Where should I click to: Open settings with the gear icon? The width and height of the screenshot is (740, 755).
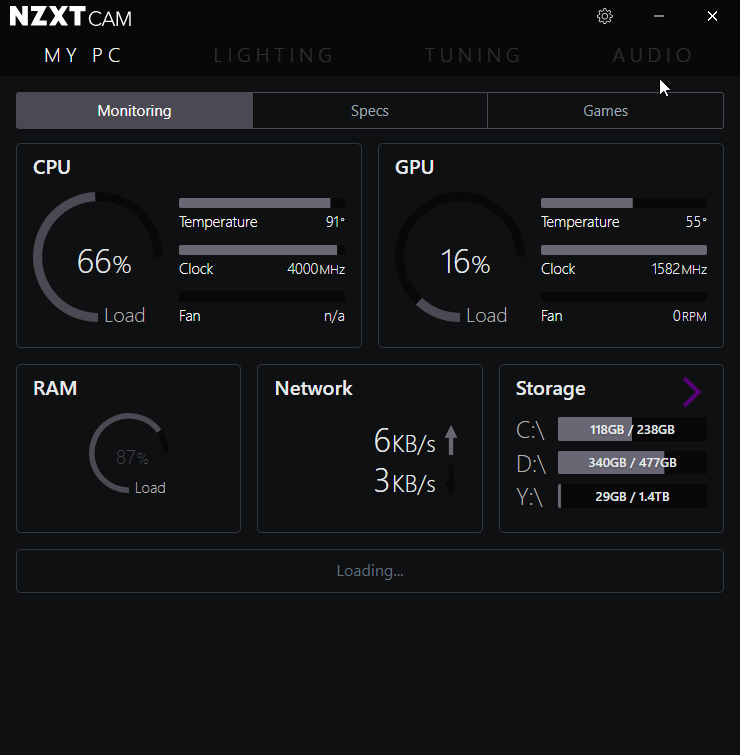(604, 16)
